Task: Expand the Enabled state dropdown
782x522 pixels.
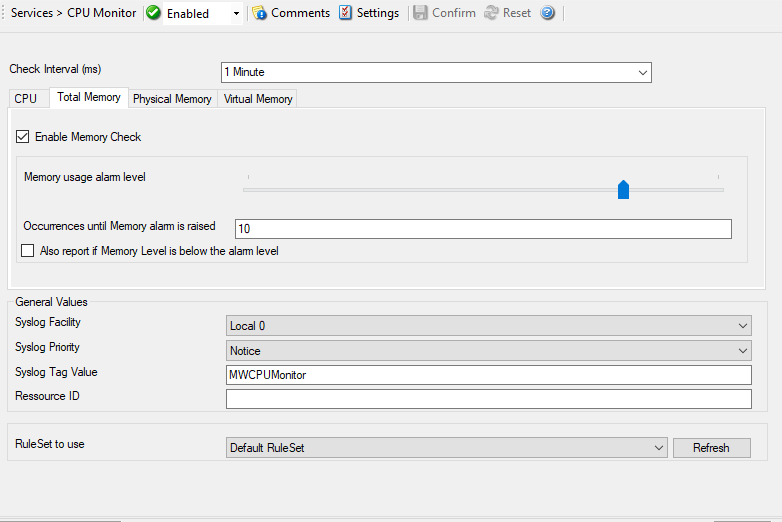Action: coord(236,14)
